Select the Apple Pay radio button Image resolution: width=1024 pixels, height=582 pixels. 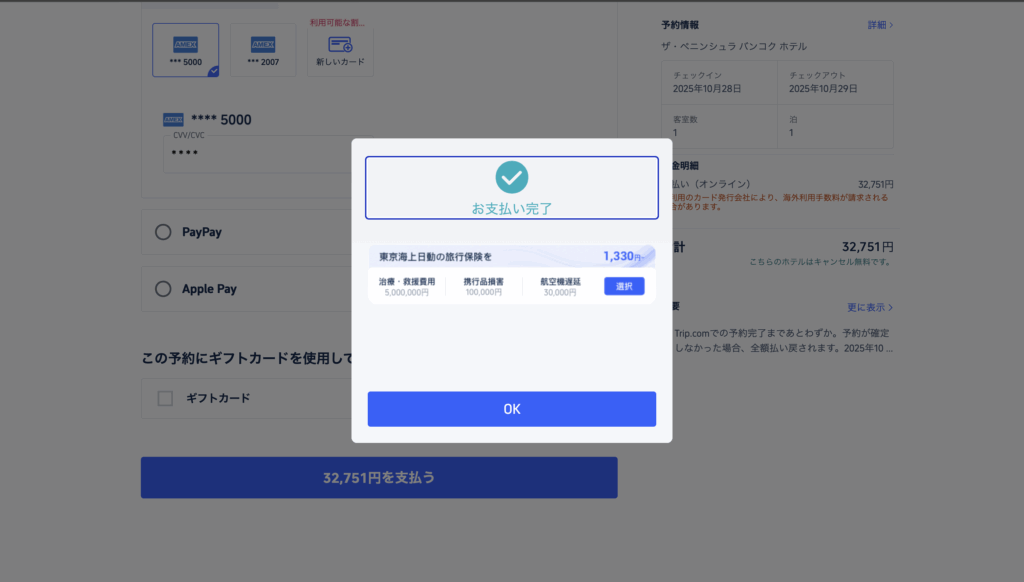click(163, 289)
